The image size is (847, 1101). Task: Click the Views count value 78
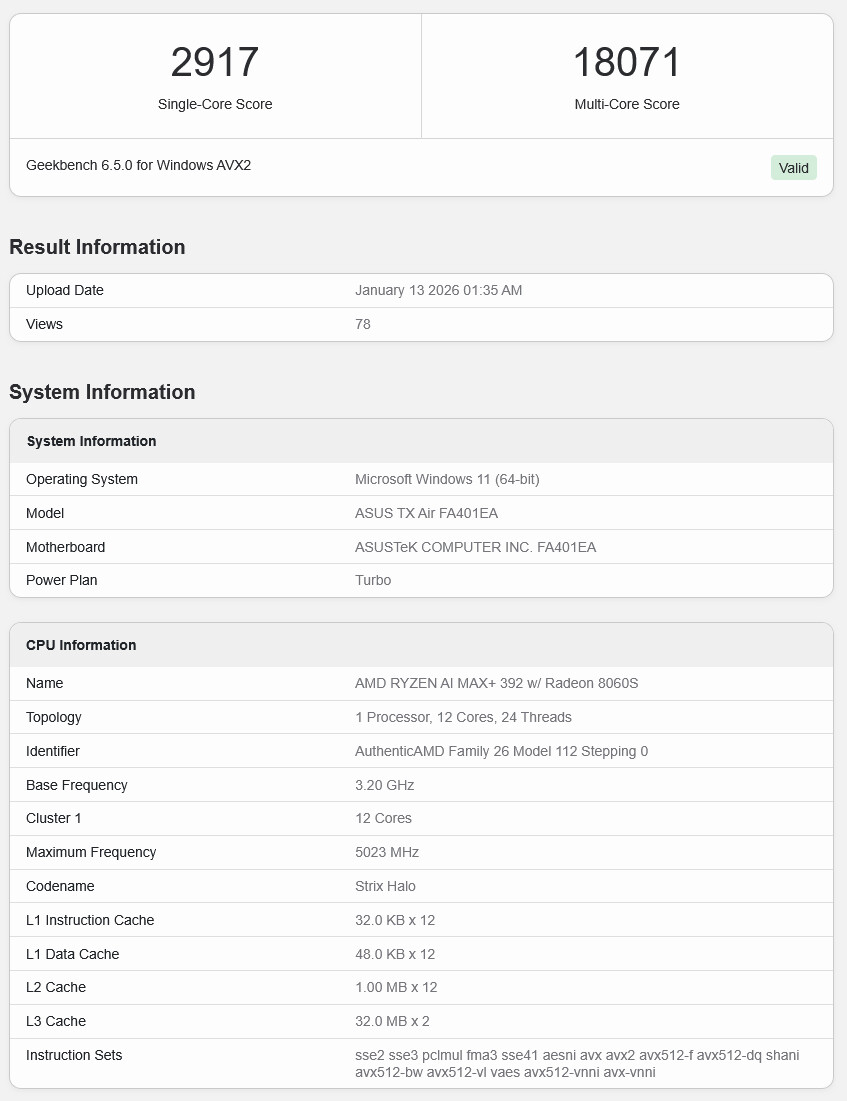point(363,324)
